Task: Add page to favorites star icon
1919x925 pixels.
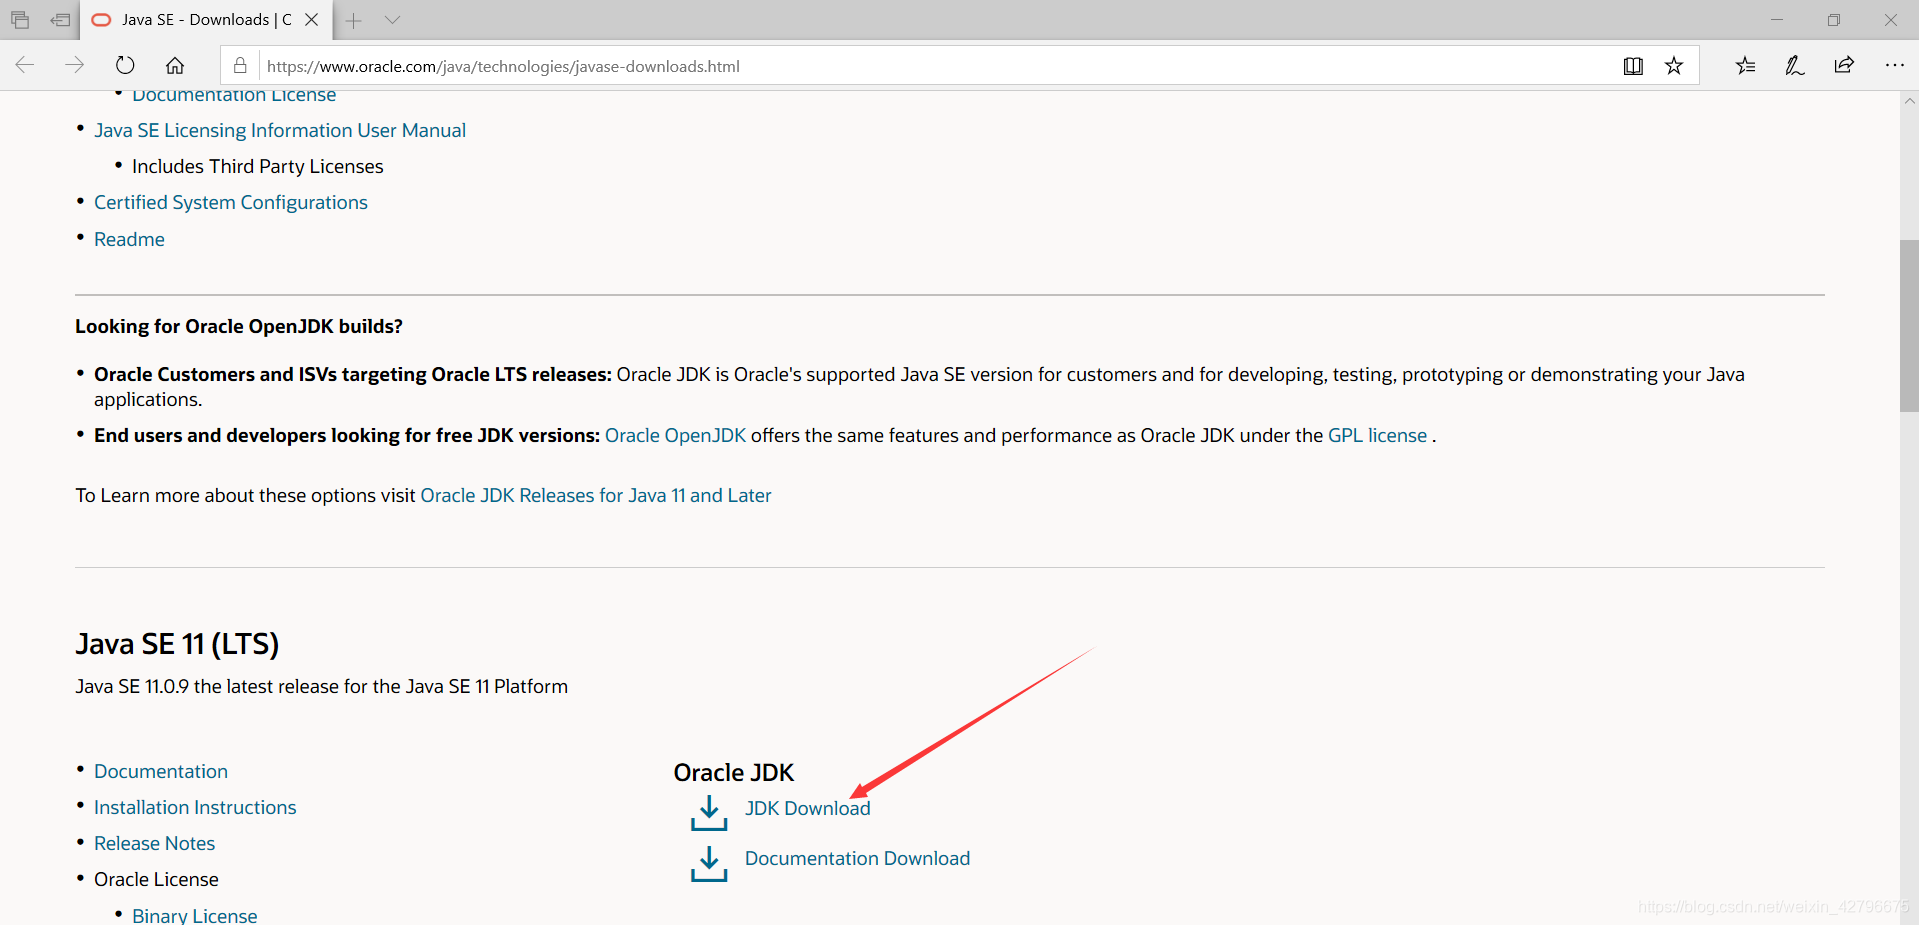Action: point(1674,66)
